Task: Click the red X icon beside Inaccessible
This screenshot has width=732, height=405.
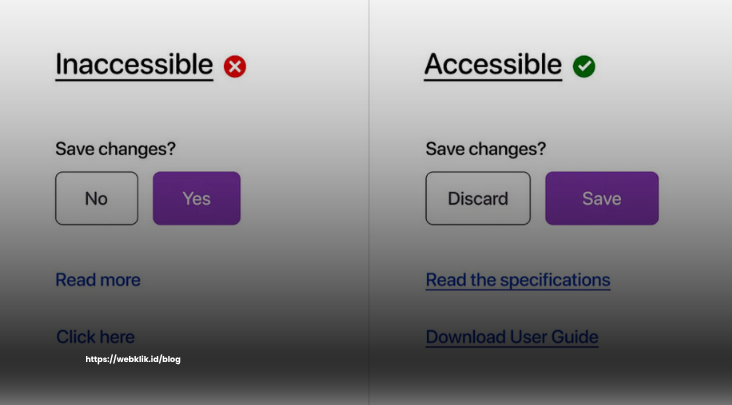Action: click(x=235, y=66)
